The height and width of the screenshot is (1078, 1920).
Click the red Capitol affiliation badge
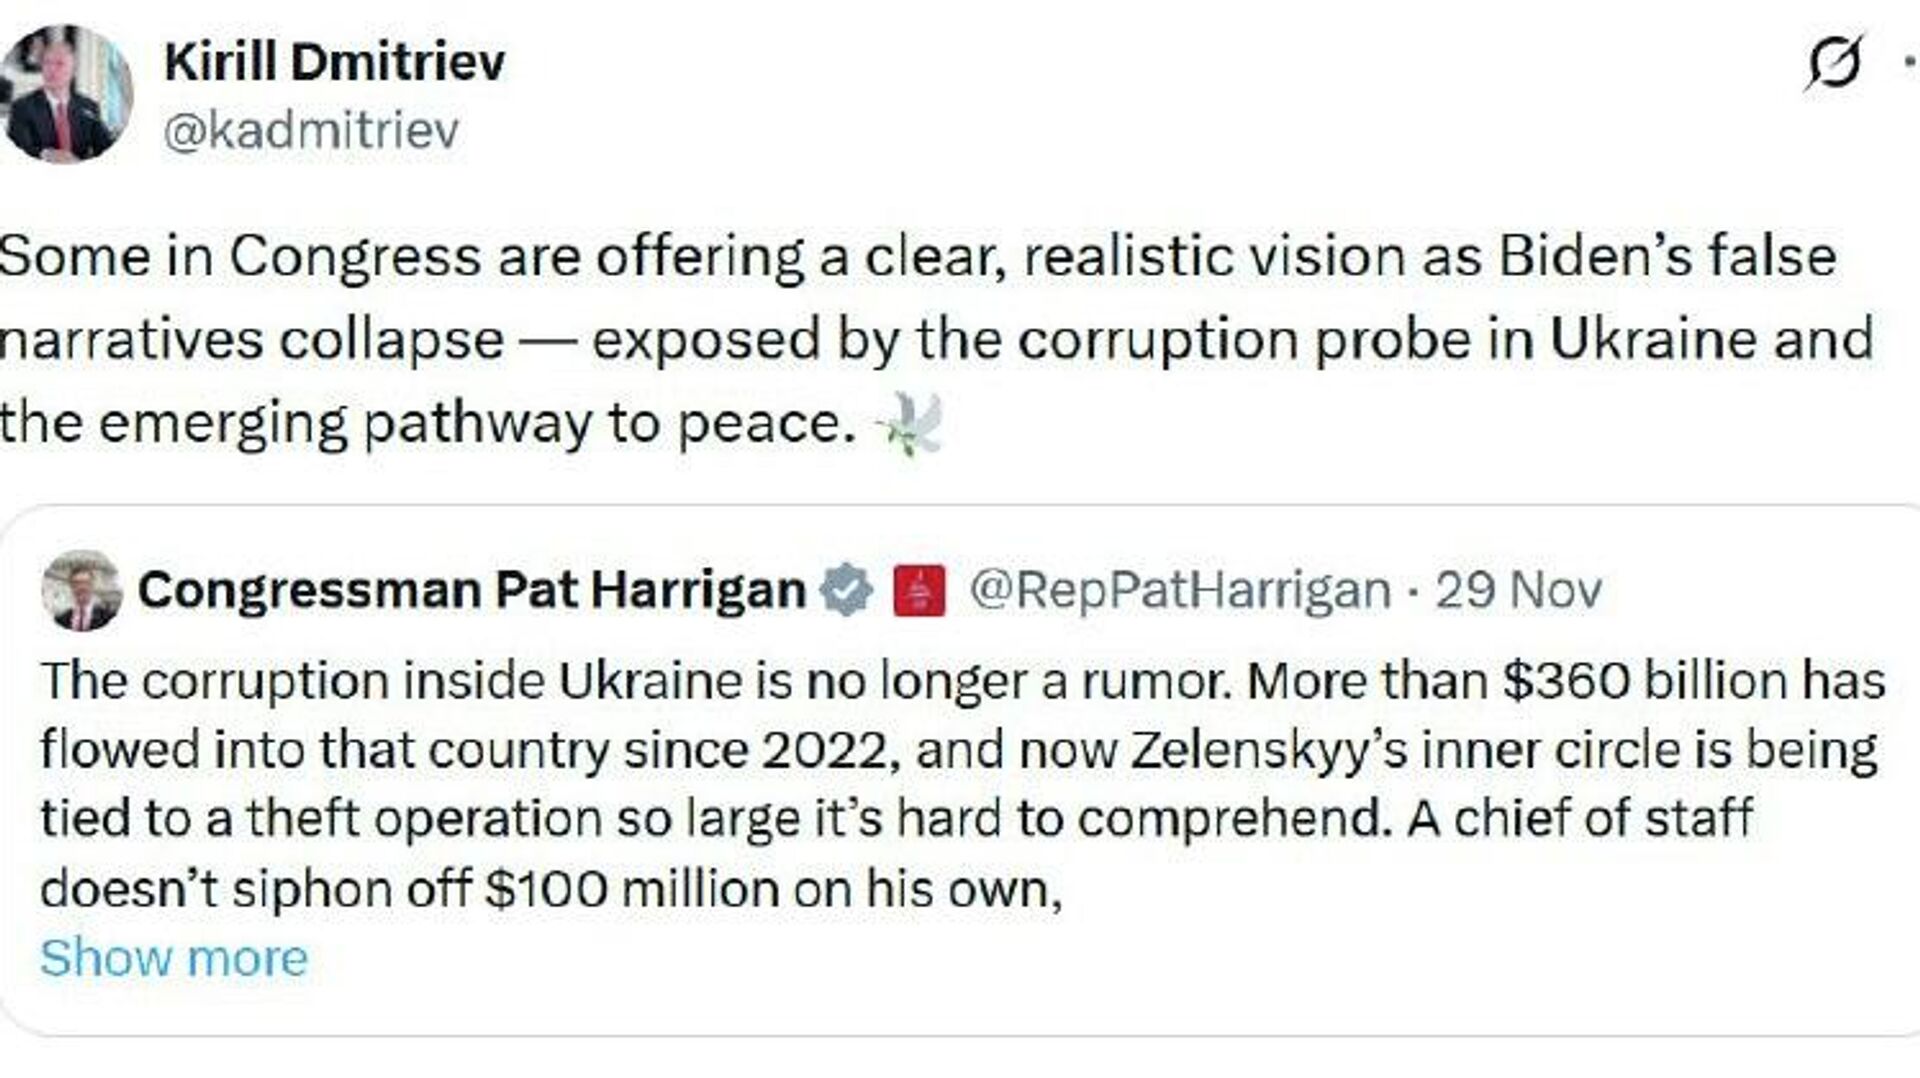click(x=919, y=590)
